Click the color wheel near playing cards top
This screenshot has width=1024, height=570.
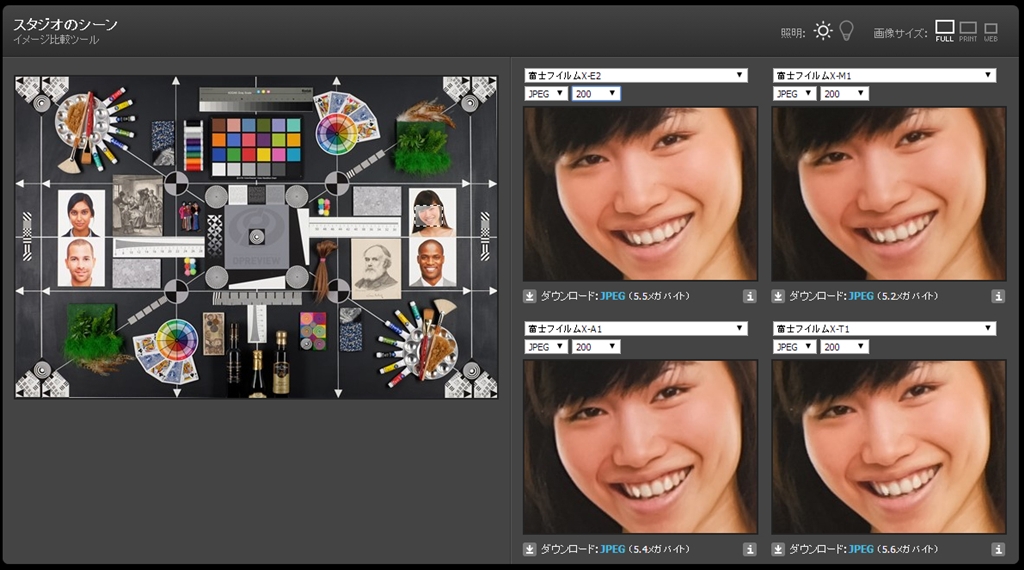pyautogui.click(x=336, y=134)
